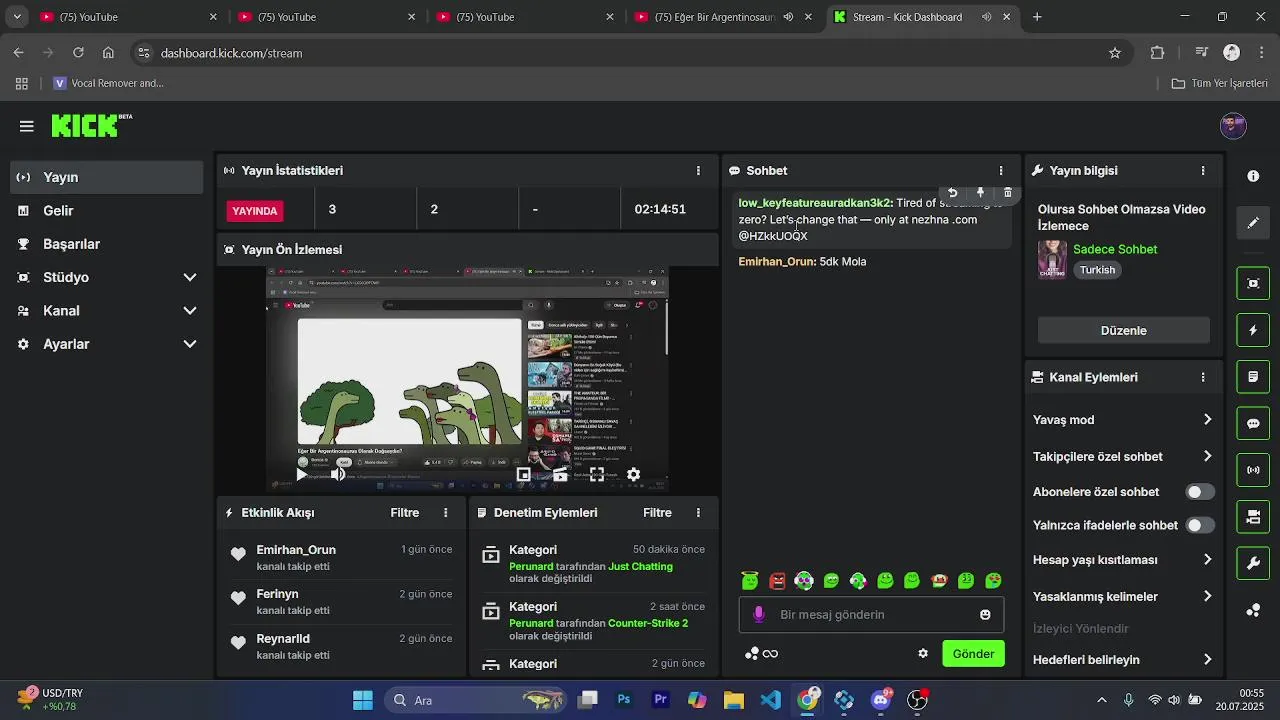Click the Turkish language tag

click(1097, 270)
